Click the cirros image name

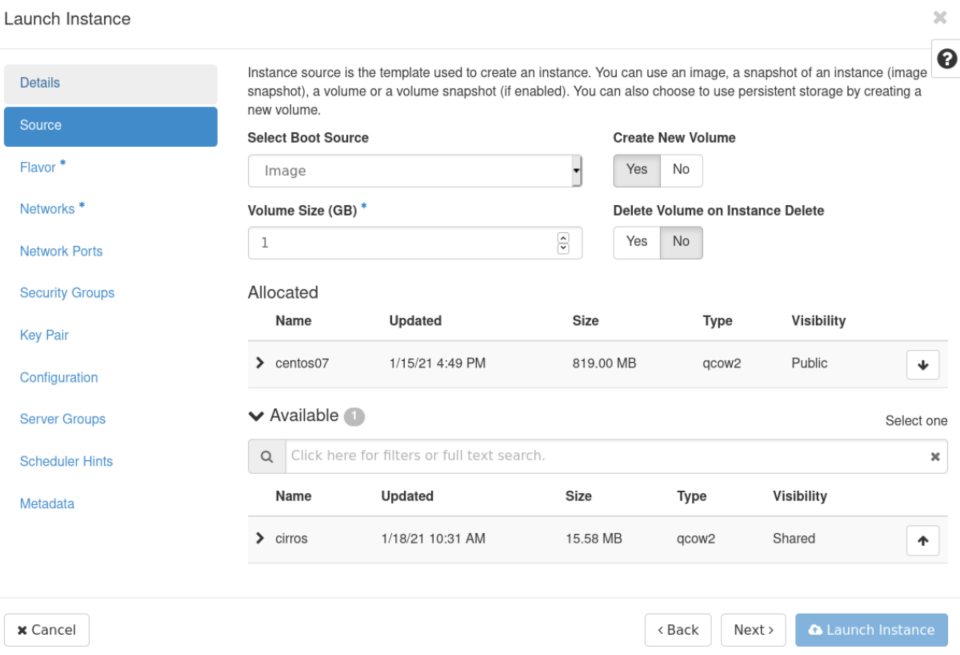[x=291, y=539]
